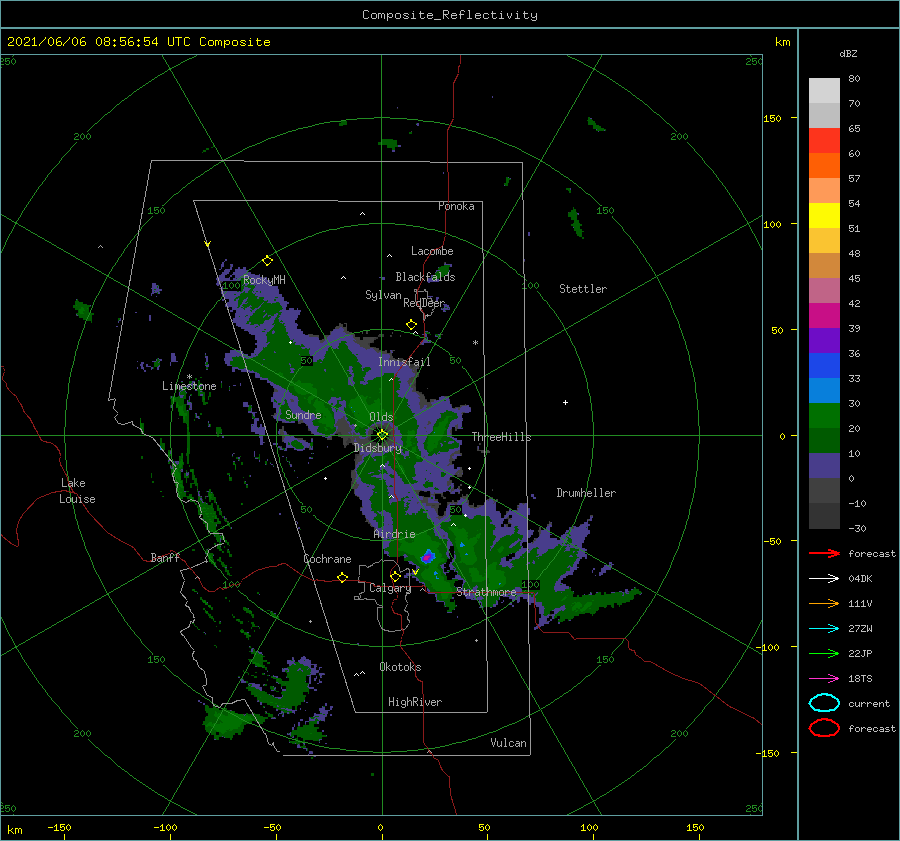Click the Ponoka city label

click(456, 206)
